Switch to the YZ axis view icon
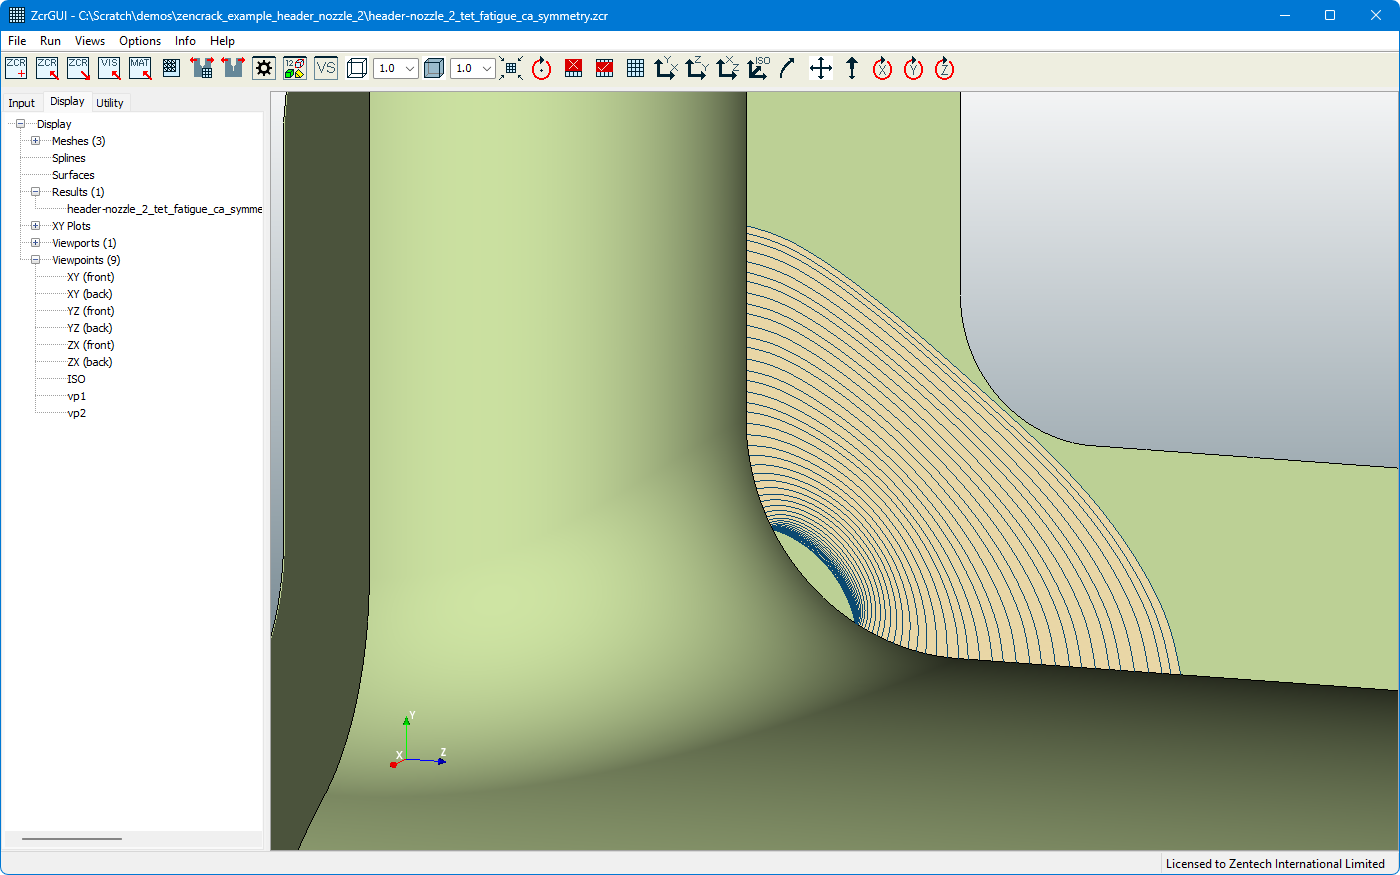 click(697, 68)
